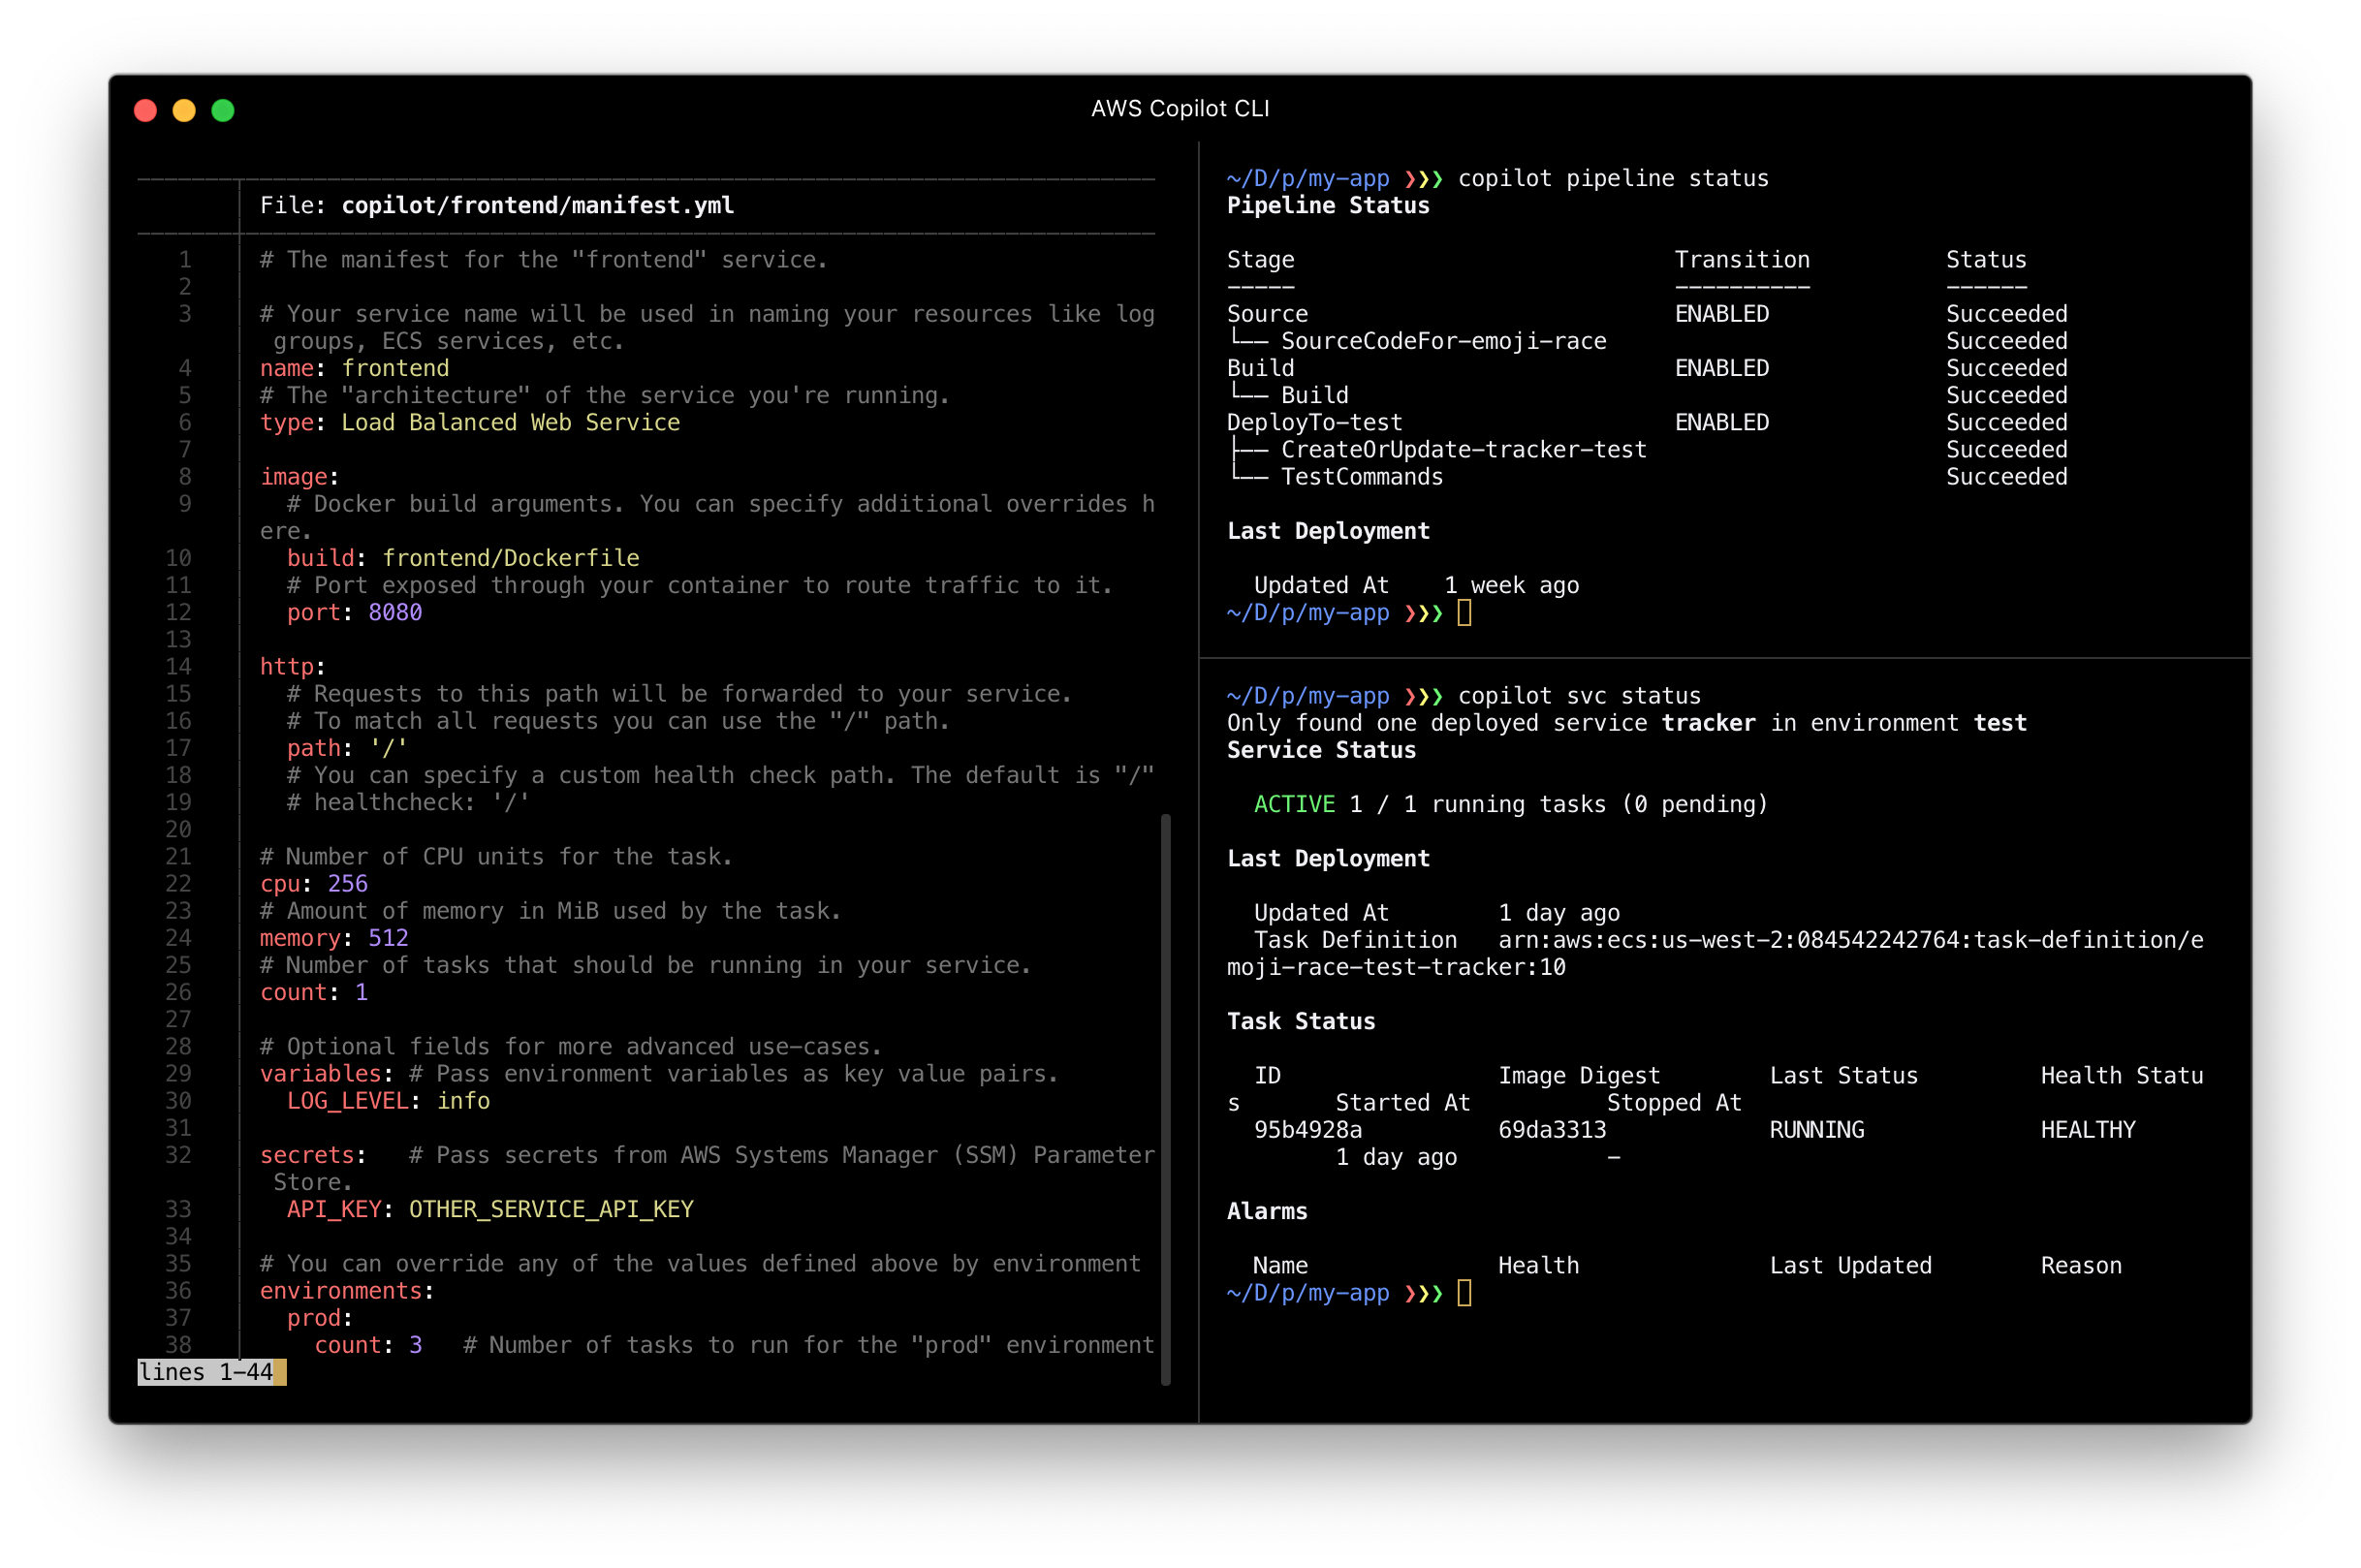
Task: Click the AWS Copilot CLI title bar text
Action: tap(1180, 108)
